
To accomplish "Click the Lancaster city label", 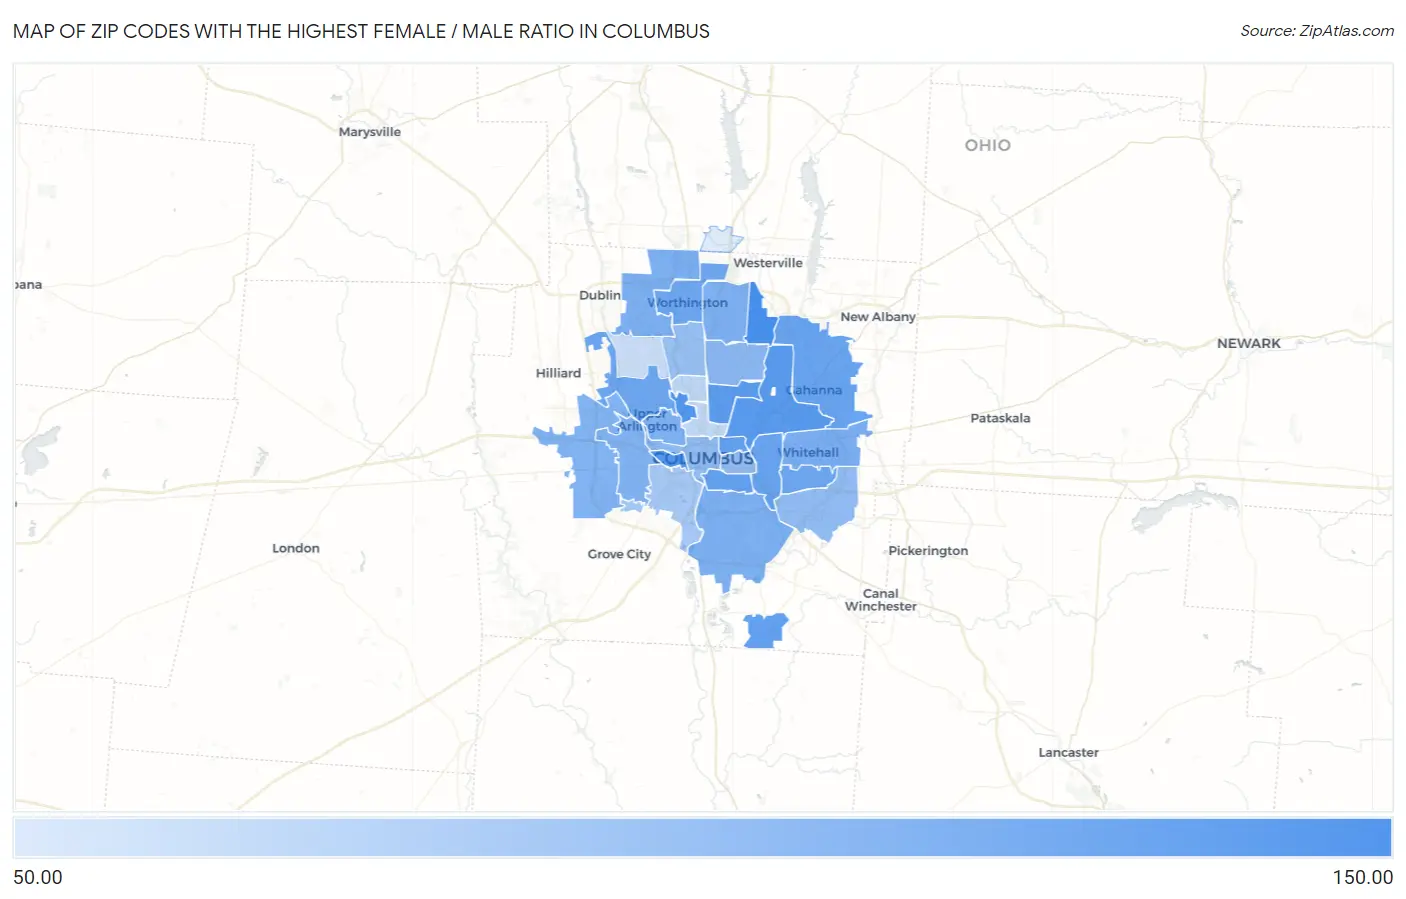I will pyautogui.click(x=1068, y=753).
